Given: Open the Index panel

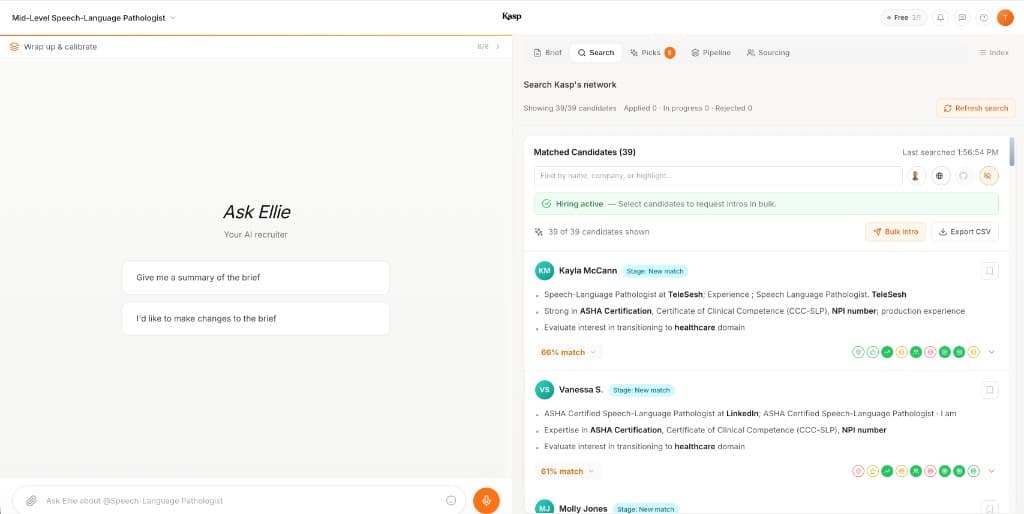Looking at the screenshot, I should [x=993, y=52].
